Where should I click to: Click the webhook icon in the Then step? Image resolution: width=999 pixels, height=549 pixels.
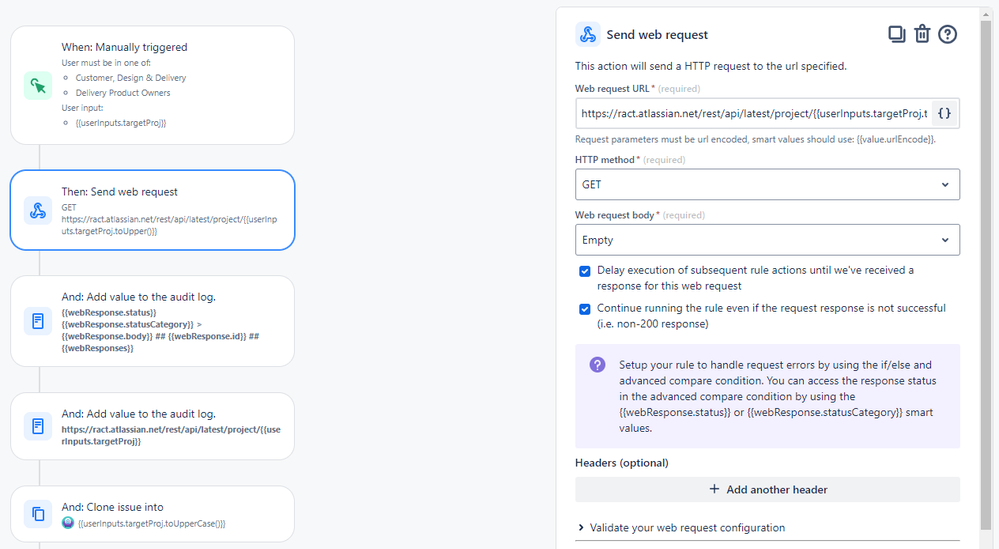click(x=38, y=211)
